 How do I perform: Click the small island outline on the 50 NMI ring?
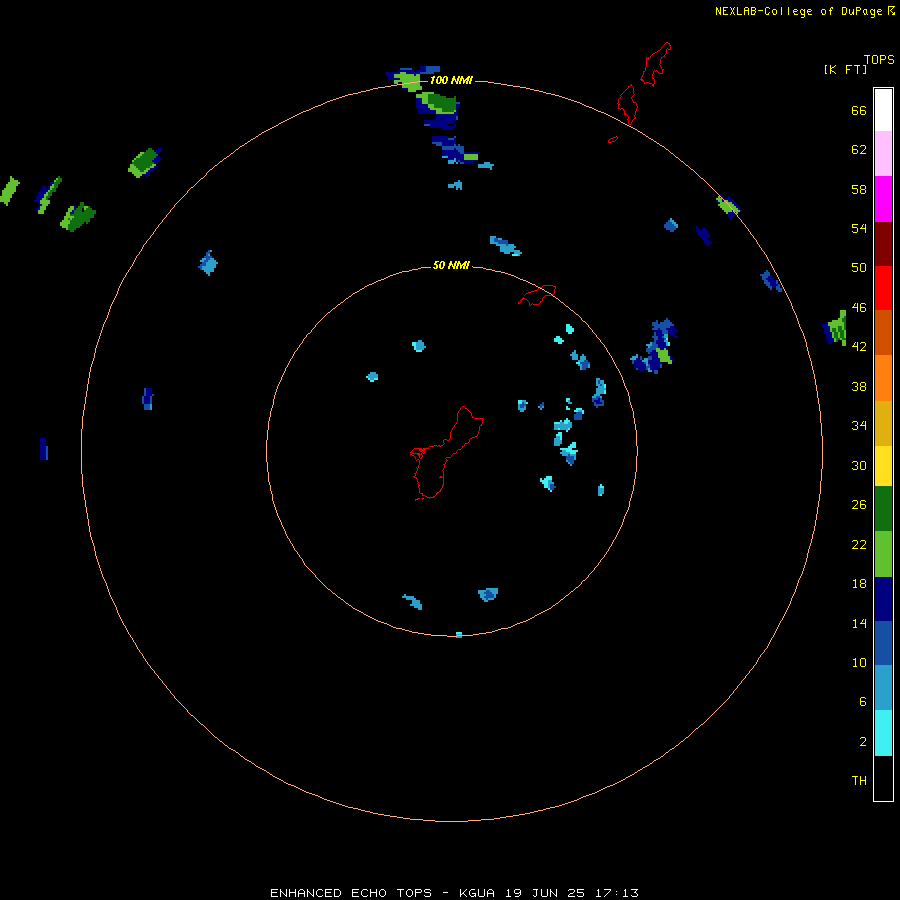[x=537, y=294]
